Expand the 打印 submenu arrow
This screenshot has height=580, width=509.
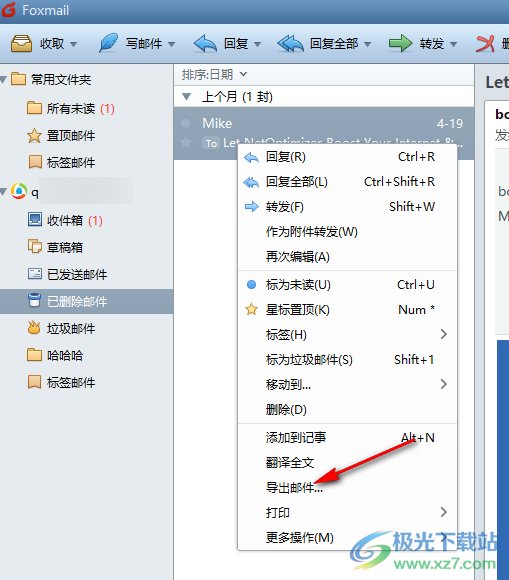point(444,512)
